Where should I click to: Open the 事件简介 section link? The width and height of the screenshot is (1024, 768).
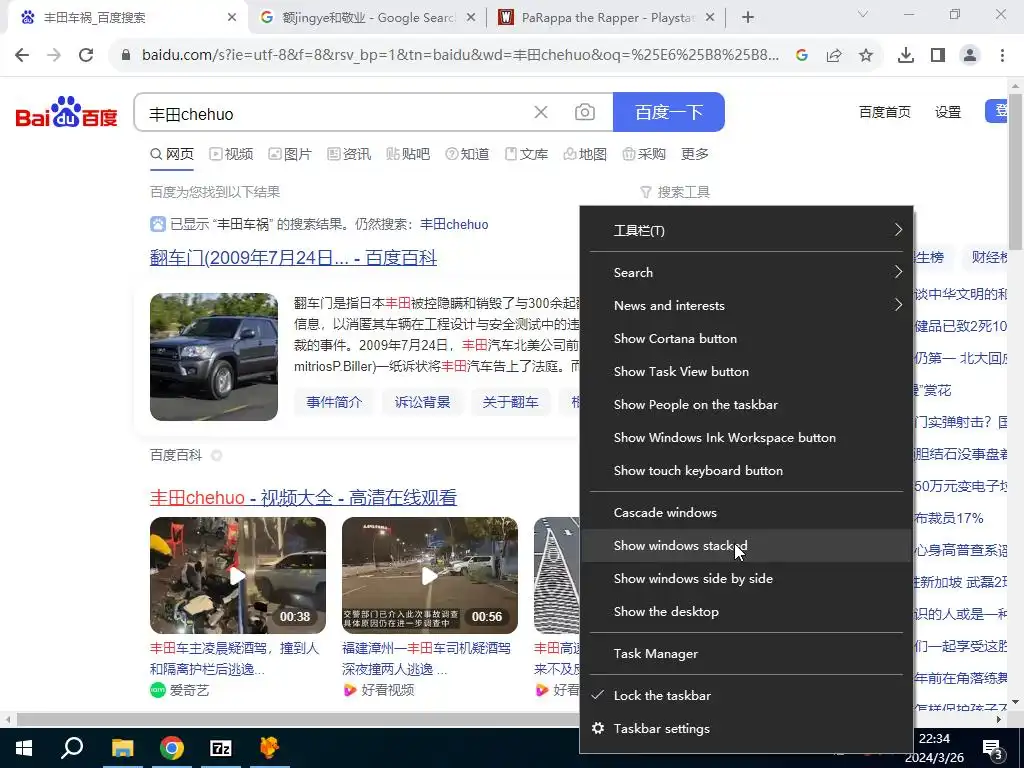334,402
